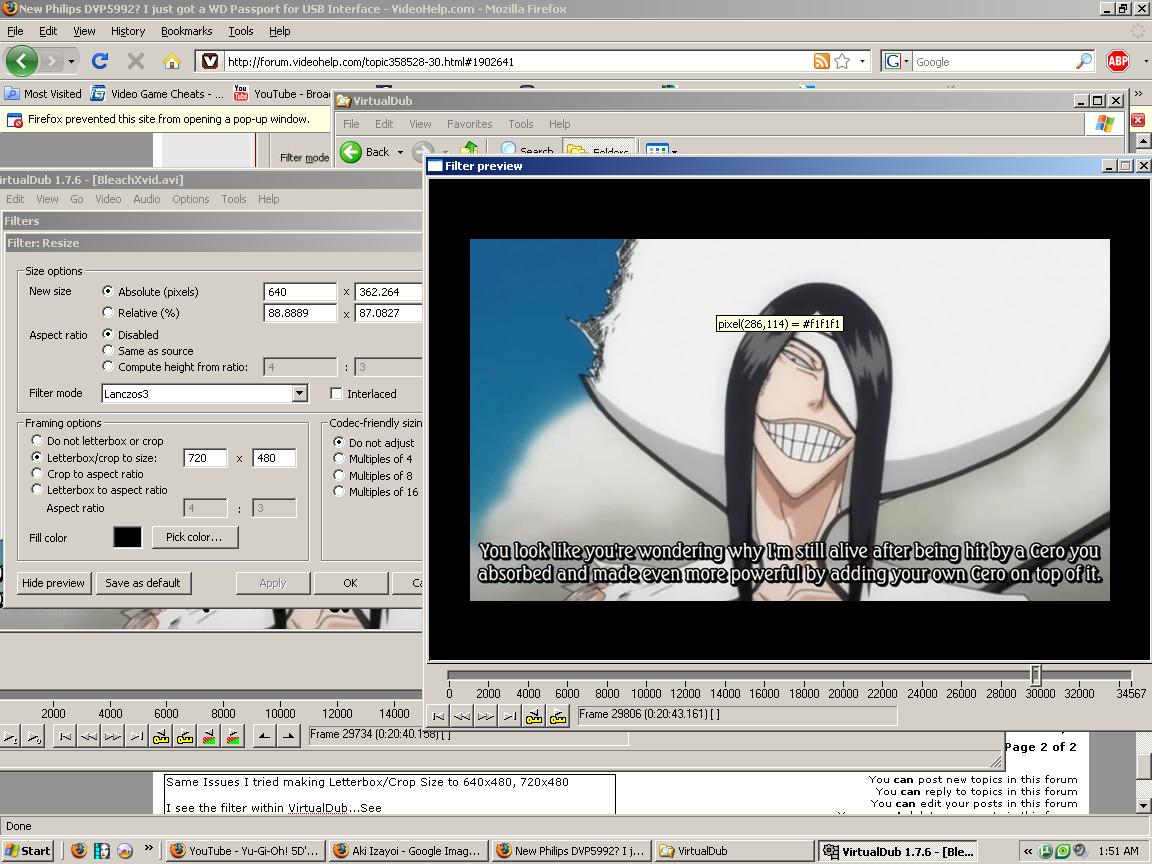1152x864 pixels.
Task: Click the letterbox width field showing 720
Action: [206, 458]
